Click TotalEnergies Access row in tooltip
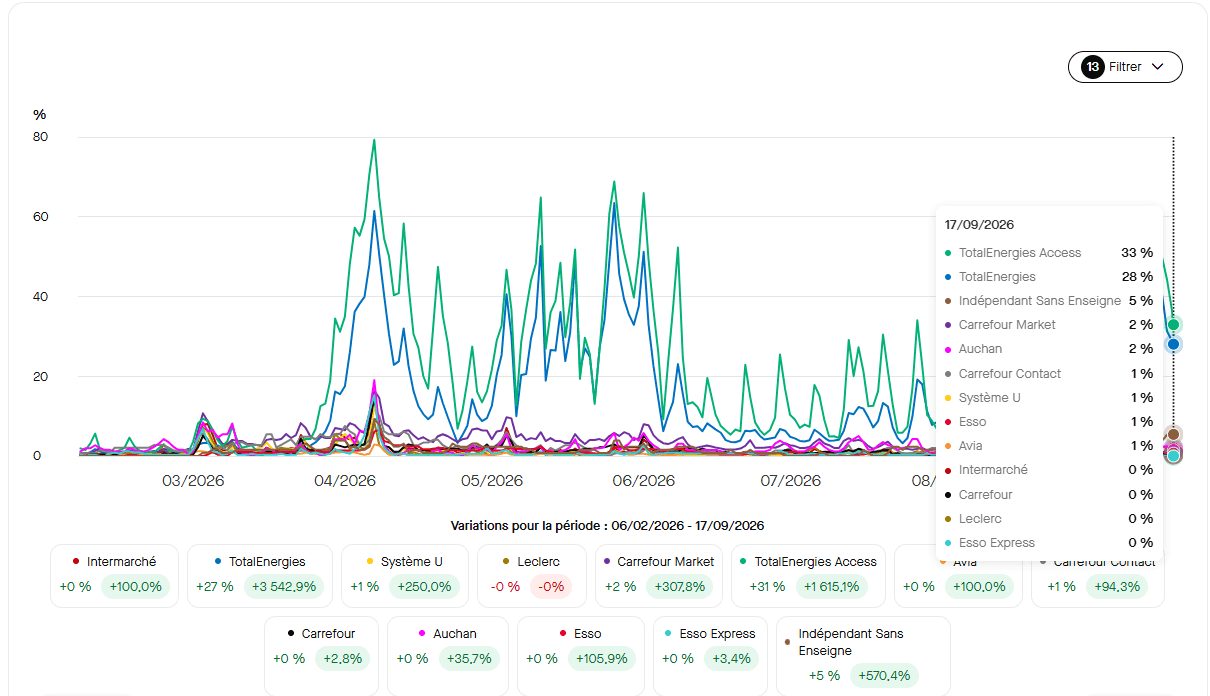The image size is (1210, 696). click(1049, 253)
